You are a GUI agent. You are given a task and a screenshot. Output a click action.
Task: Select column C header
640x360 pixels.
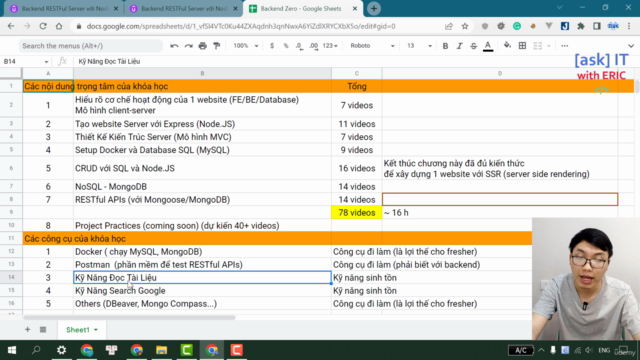pyautogui.click(x=356, y=73)
